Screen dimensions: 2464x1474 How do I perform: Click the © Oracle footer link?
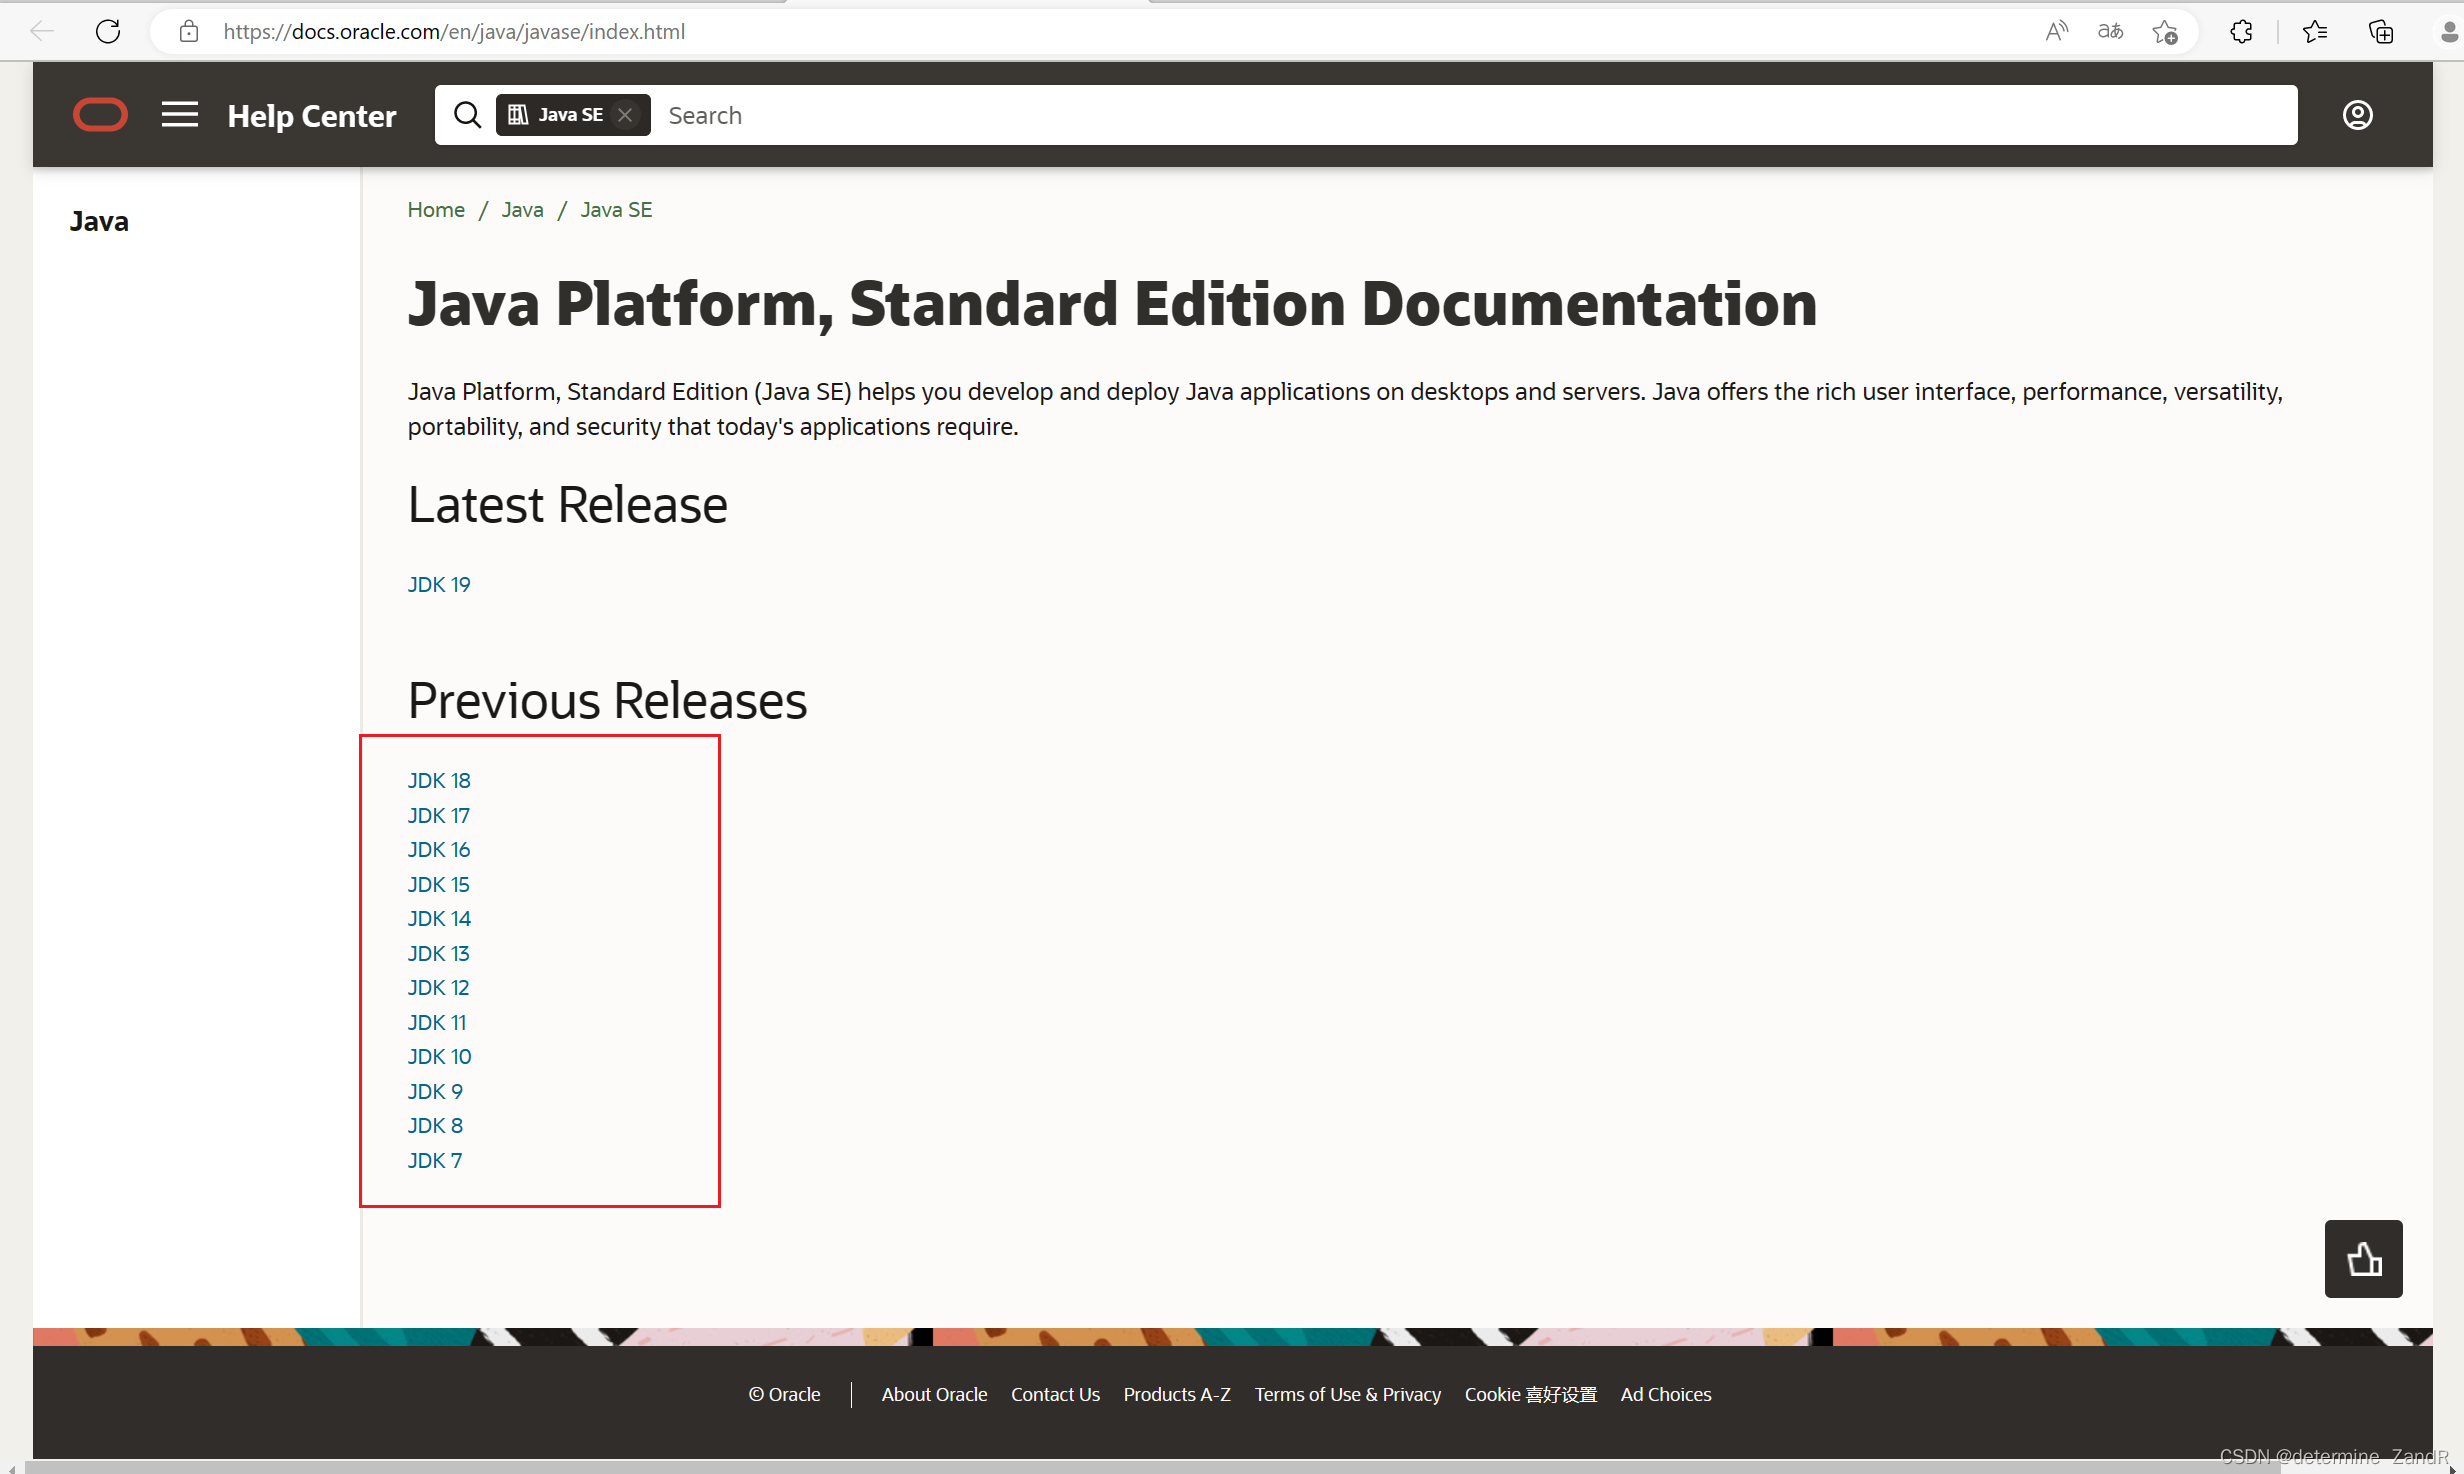click(785, 1395)
